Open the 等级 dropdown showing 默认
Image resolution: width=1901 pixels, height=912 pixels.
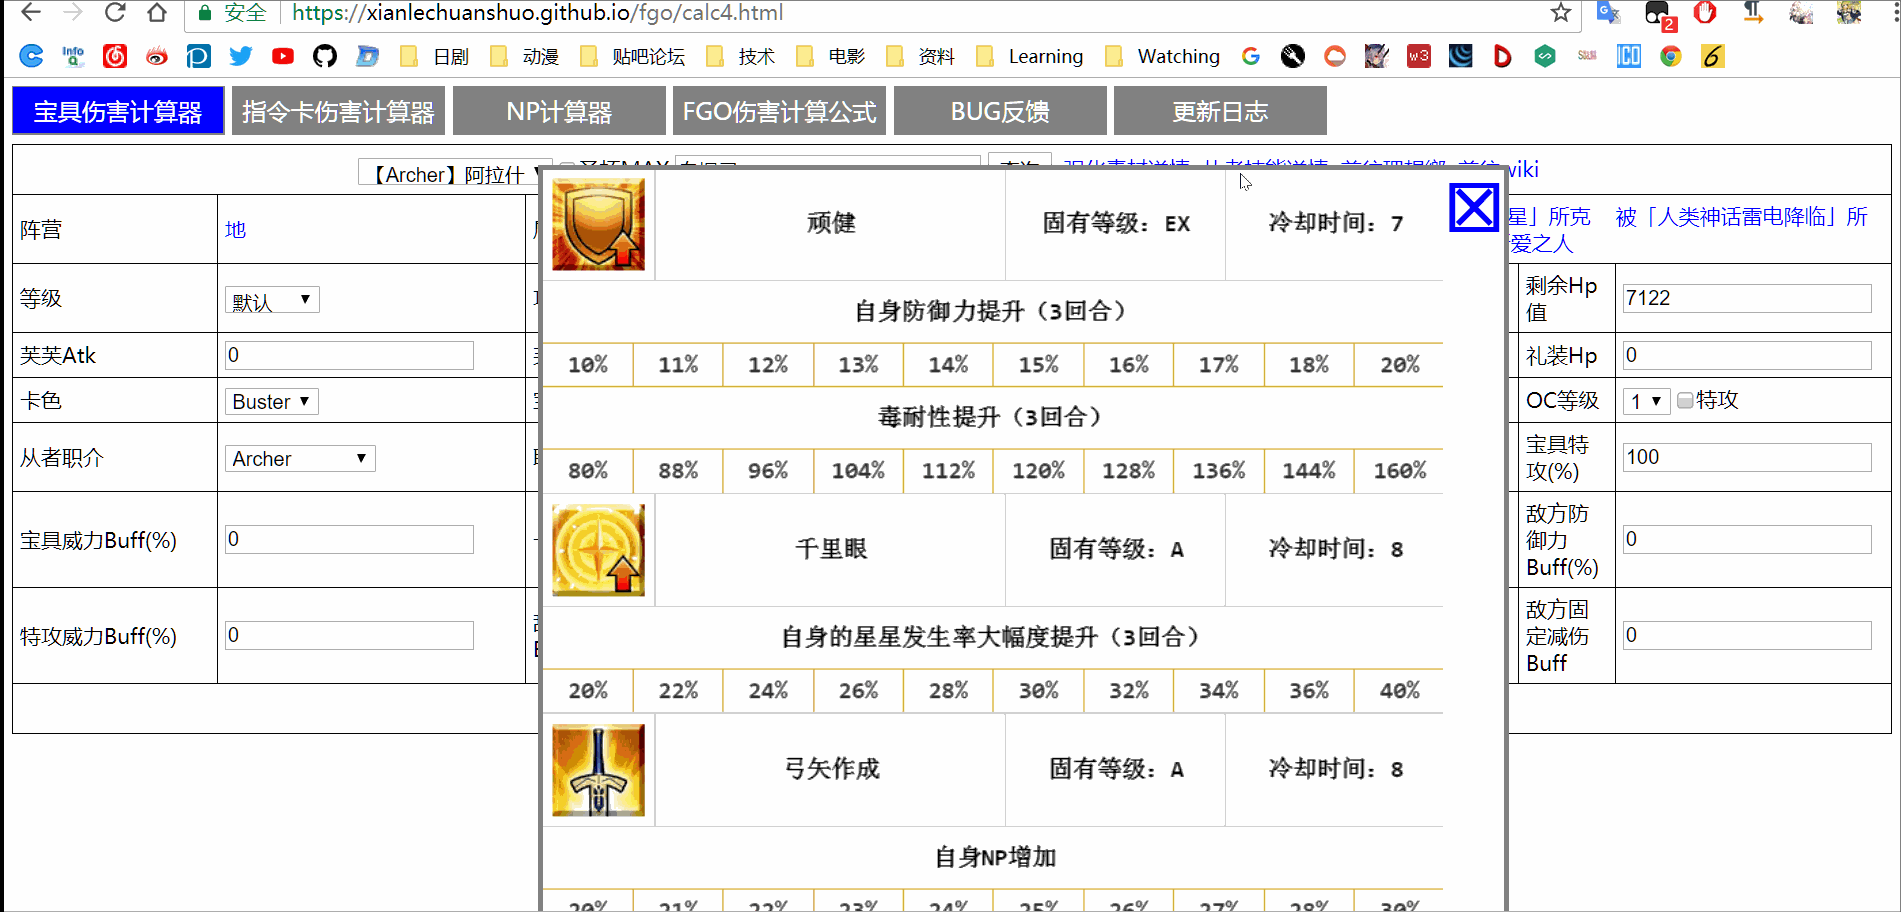click(272, 300)
